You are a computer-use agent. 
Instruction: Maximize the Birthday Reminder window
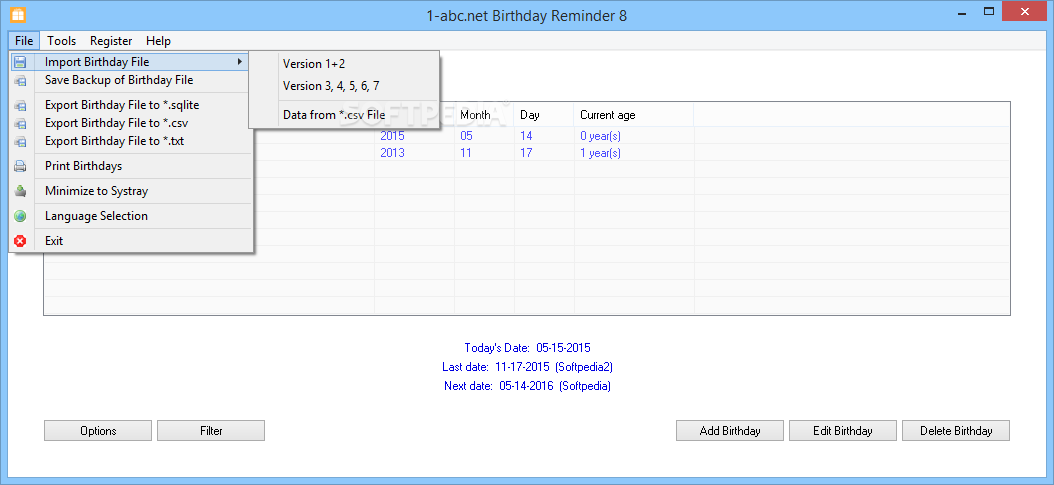click(x=988, y=11)
